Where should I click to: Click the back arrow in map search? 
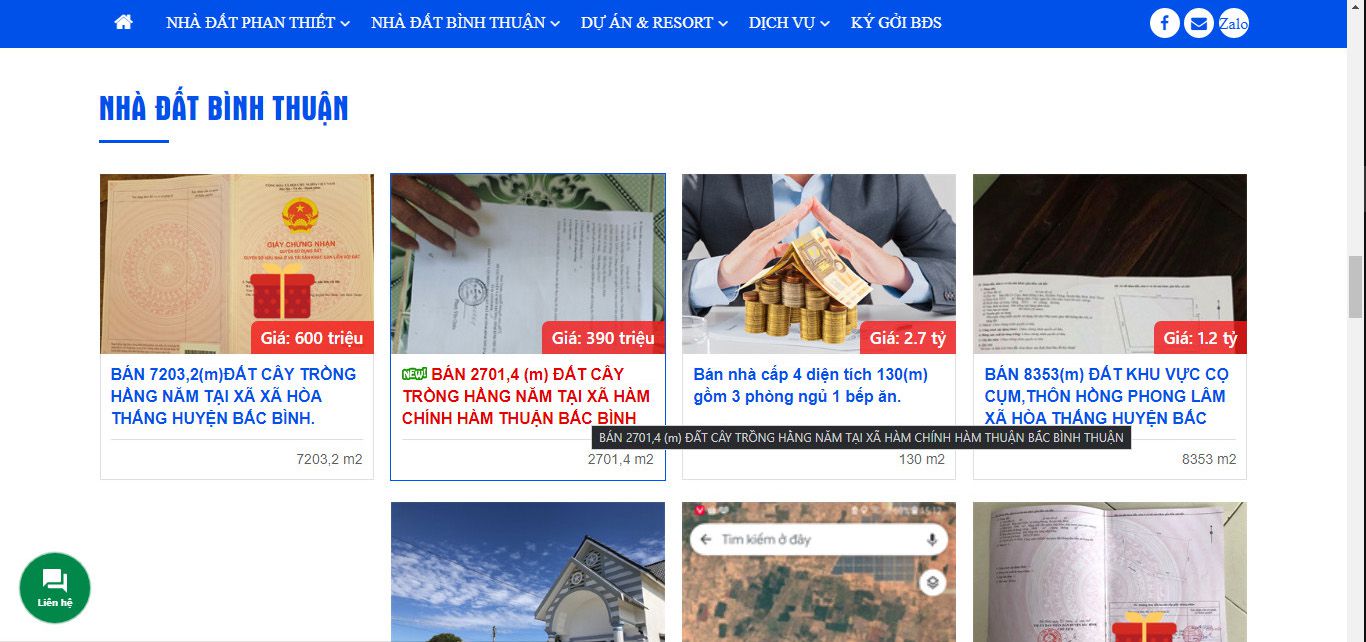click(x=706, y=539)
